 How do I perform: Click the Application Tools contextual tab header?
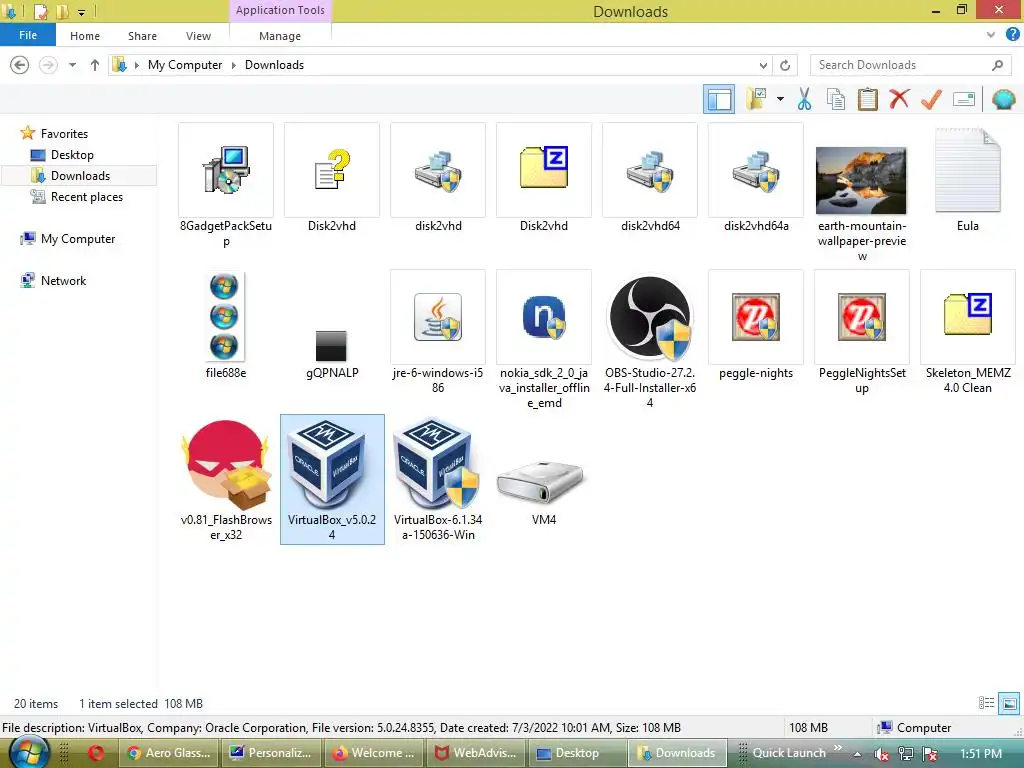[x=280, y=10]
